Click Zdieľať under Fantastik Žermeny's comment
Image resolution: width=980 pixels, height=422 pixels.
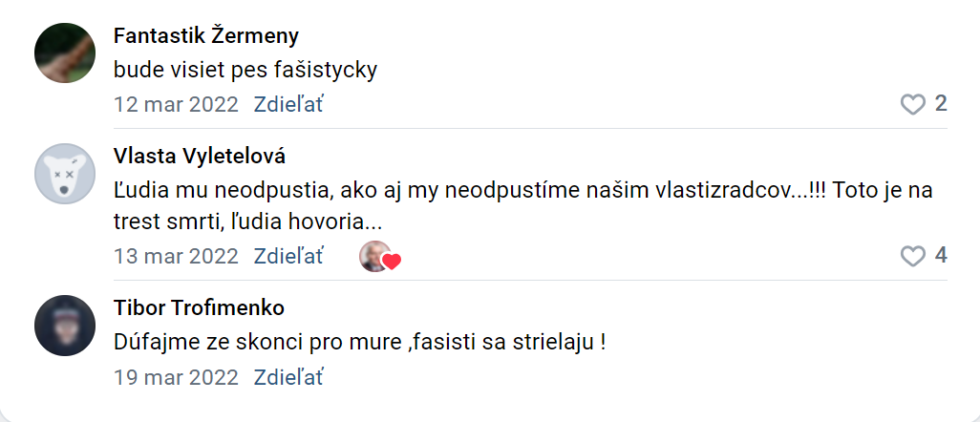pos(289,104)
